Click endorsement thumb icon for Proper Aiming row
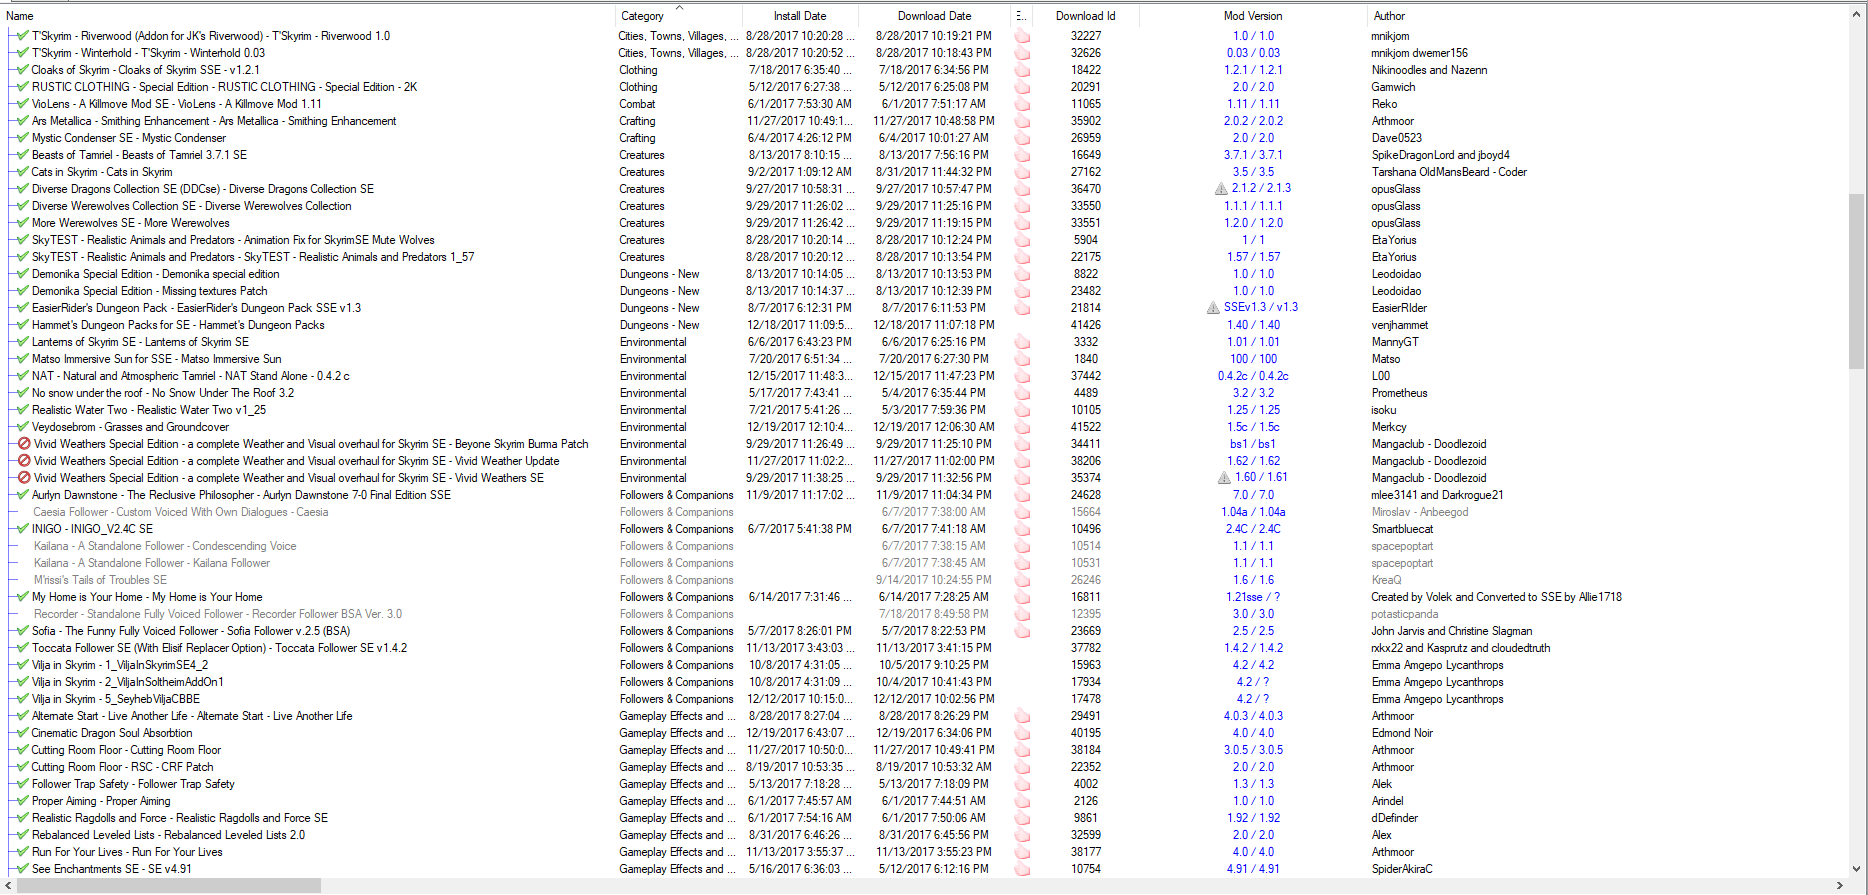This screenshot has width=1868, height=895. coord(1022,801)
